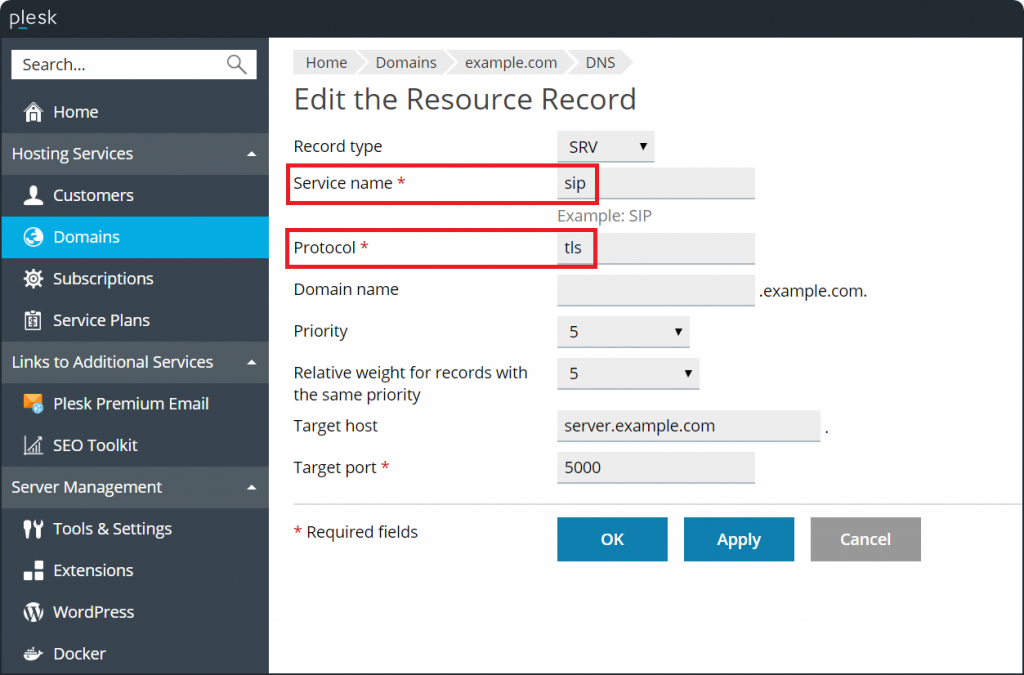Click the Cancel button
This screenshot has width=1024, height=675.
click(865, 539)
